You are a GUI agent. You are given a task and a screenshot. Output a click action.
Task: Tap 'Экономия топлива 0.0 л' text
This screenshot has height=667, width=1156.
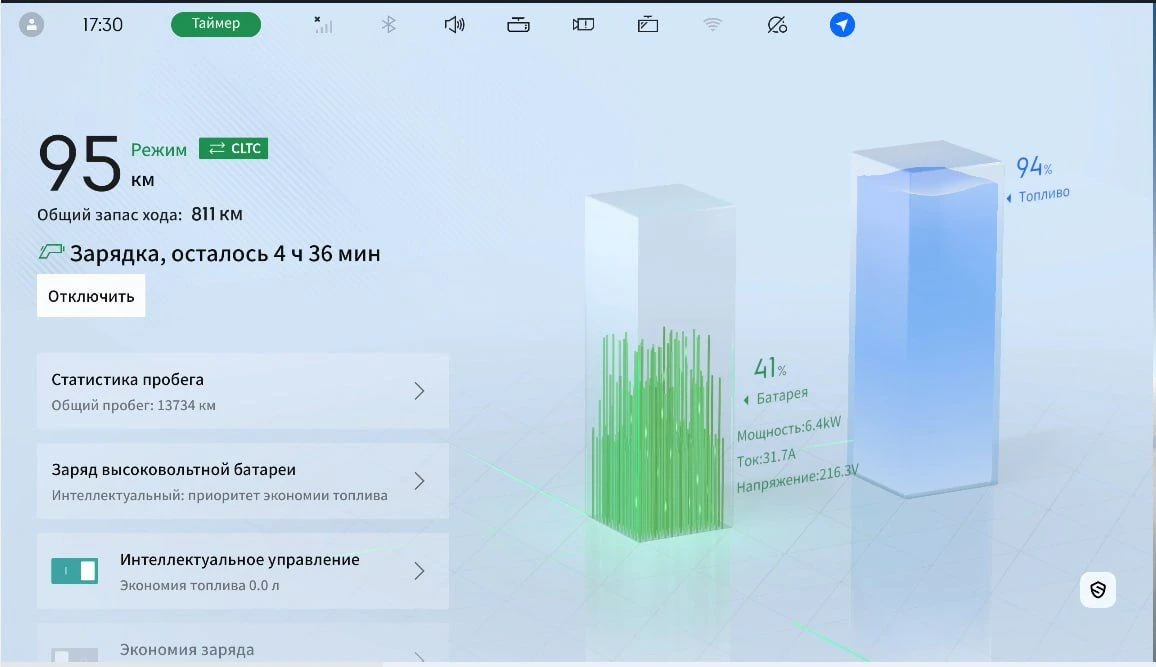[x=200, y=585]
